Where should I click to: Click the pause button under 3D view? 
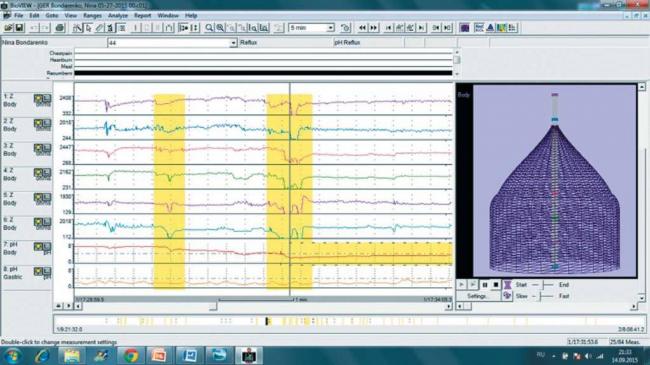(x=485, y=285)
